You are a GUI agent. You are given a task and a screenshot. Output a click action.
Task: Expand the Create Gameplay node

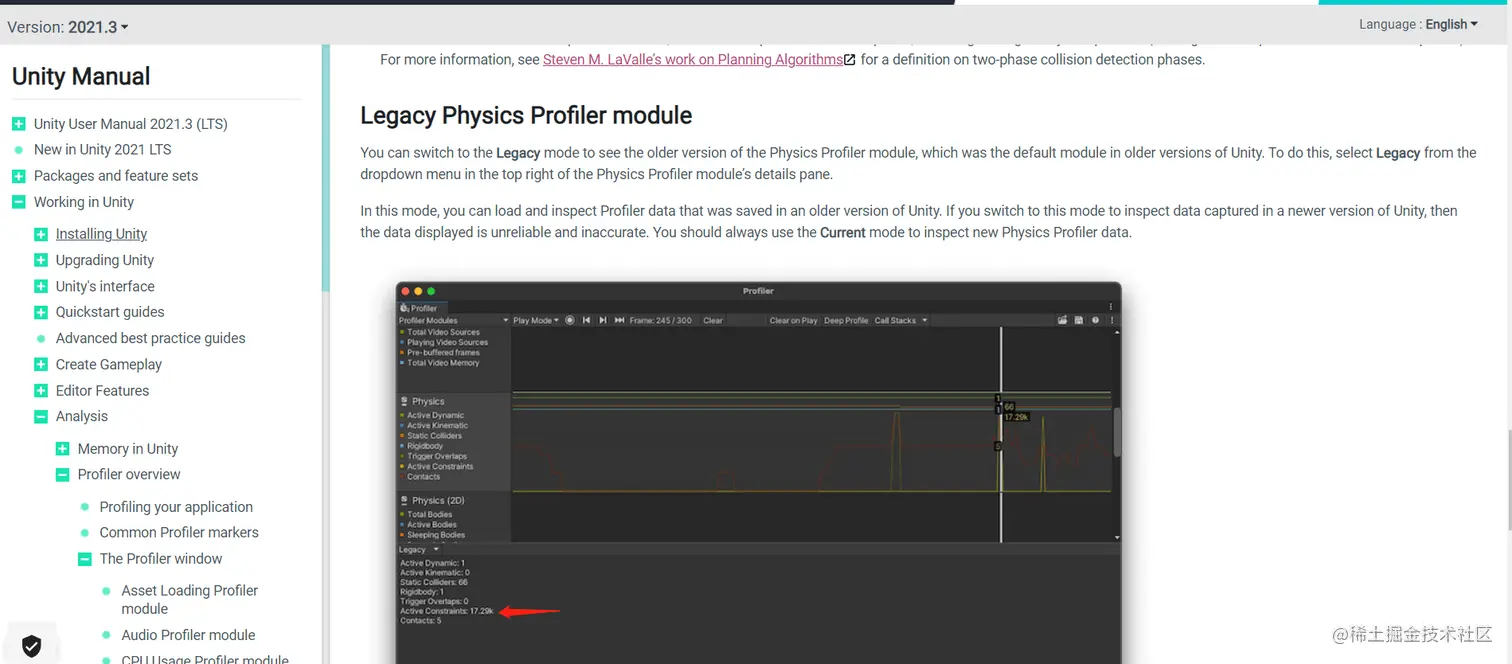coord(41,365)
